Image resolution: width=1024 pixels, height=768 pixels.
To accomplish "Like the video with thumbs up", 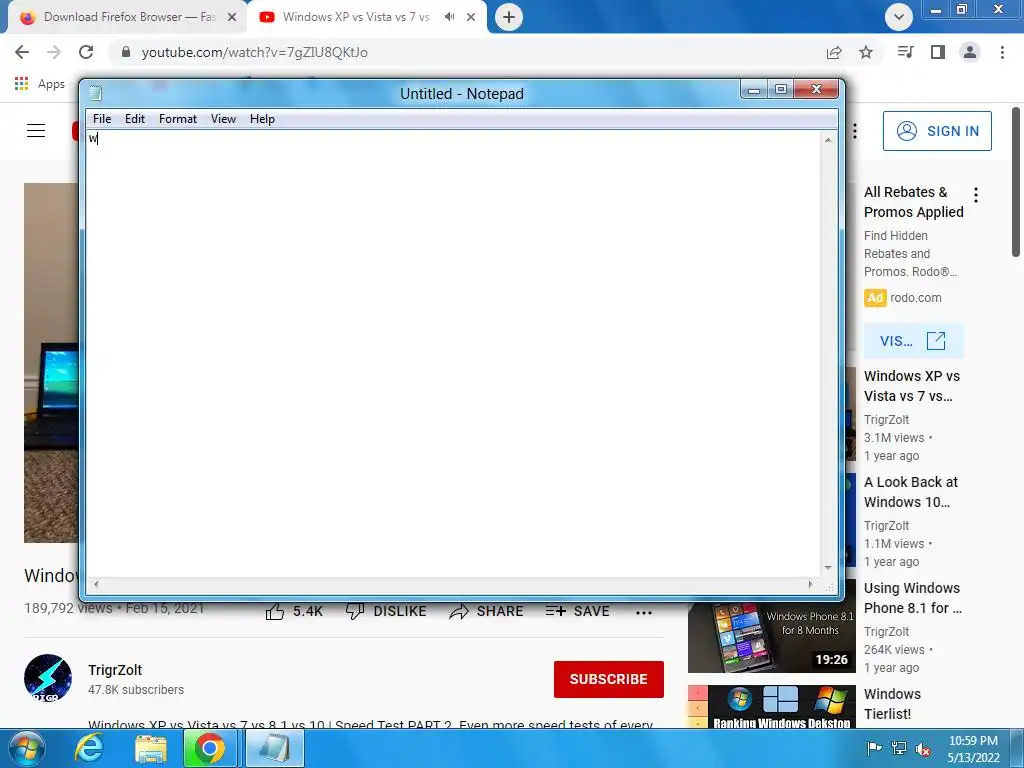I will pos(294,611).
